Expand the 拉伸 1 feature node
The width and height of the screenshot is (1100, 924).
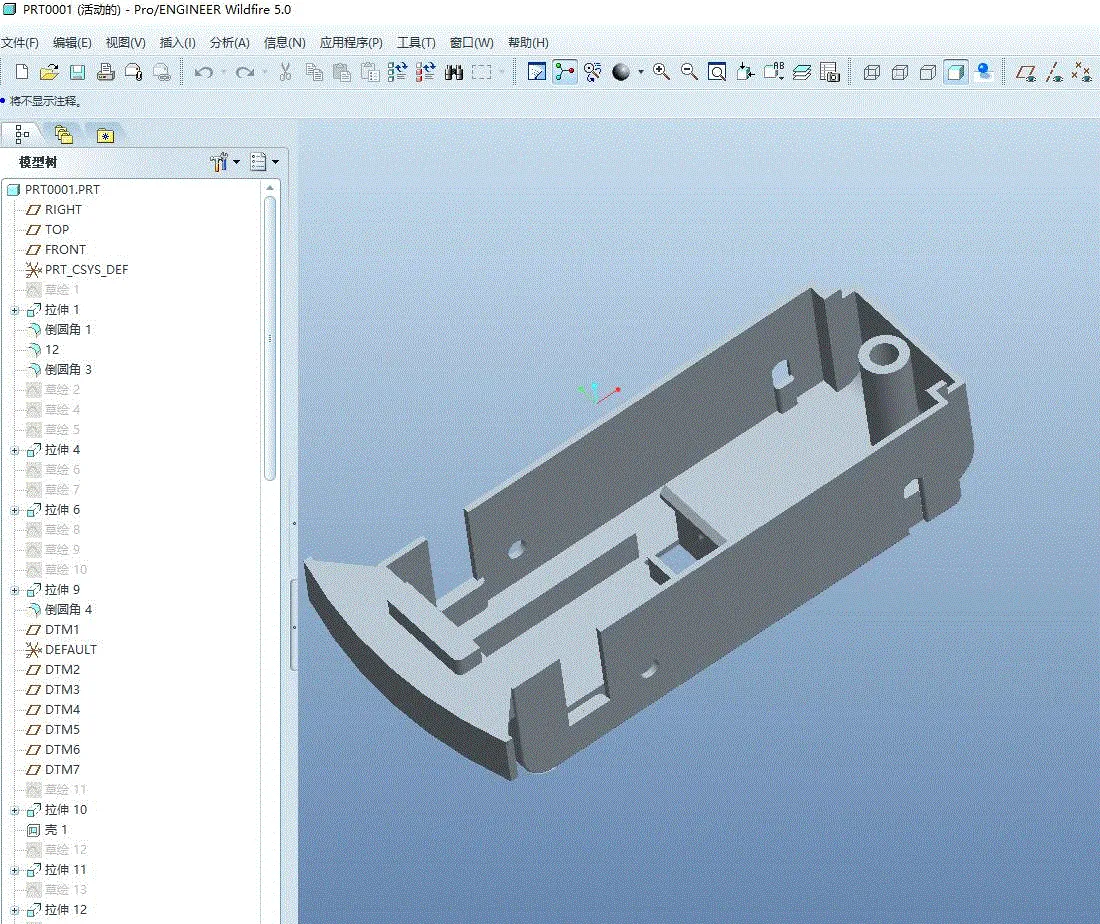[15, 310]
